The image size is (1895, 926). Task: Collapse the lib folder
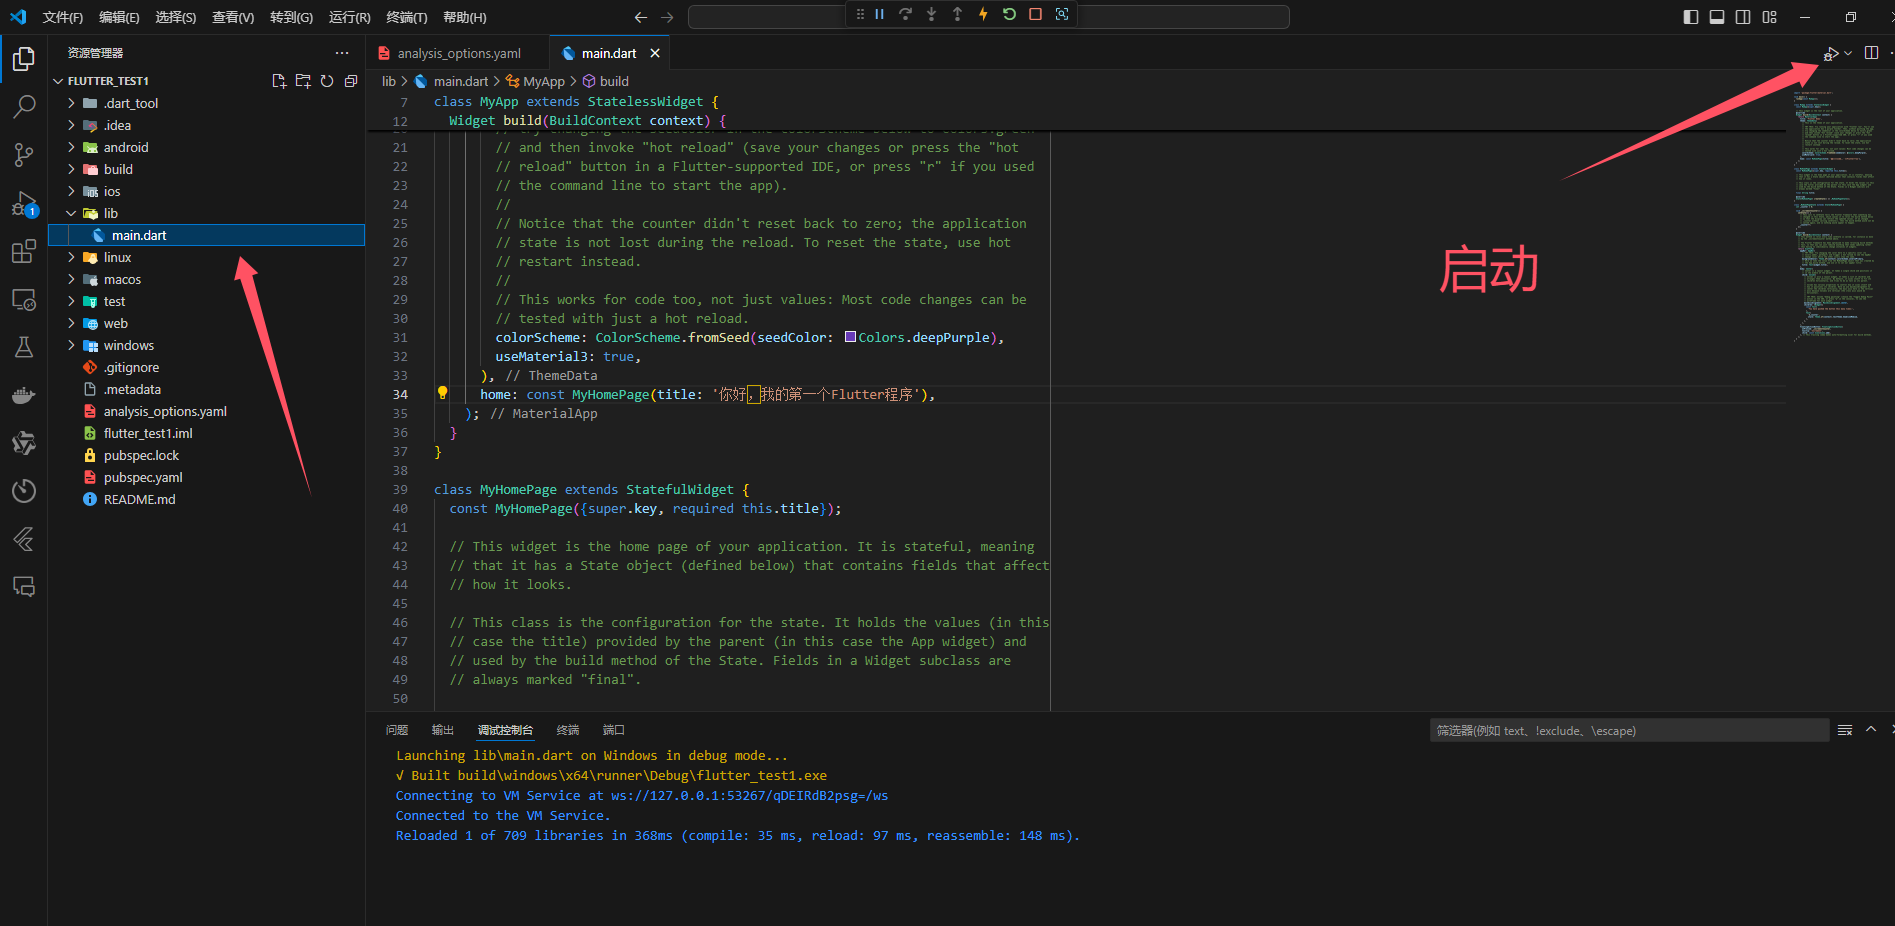pos(71,213)
